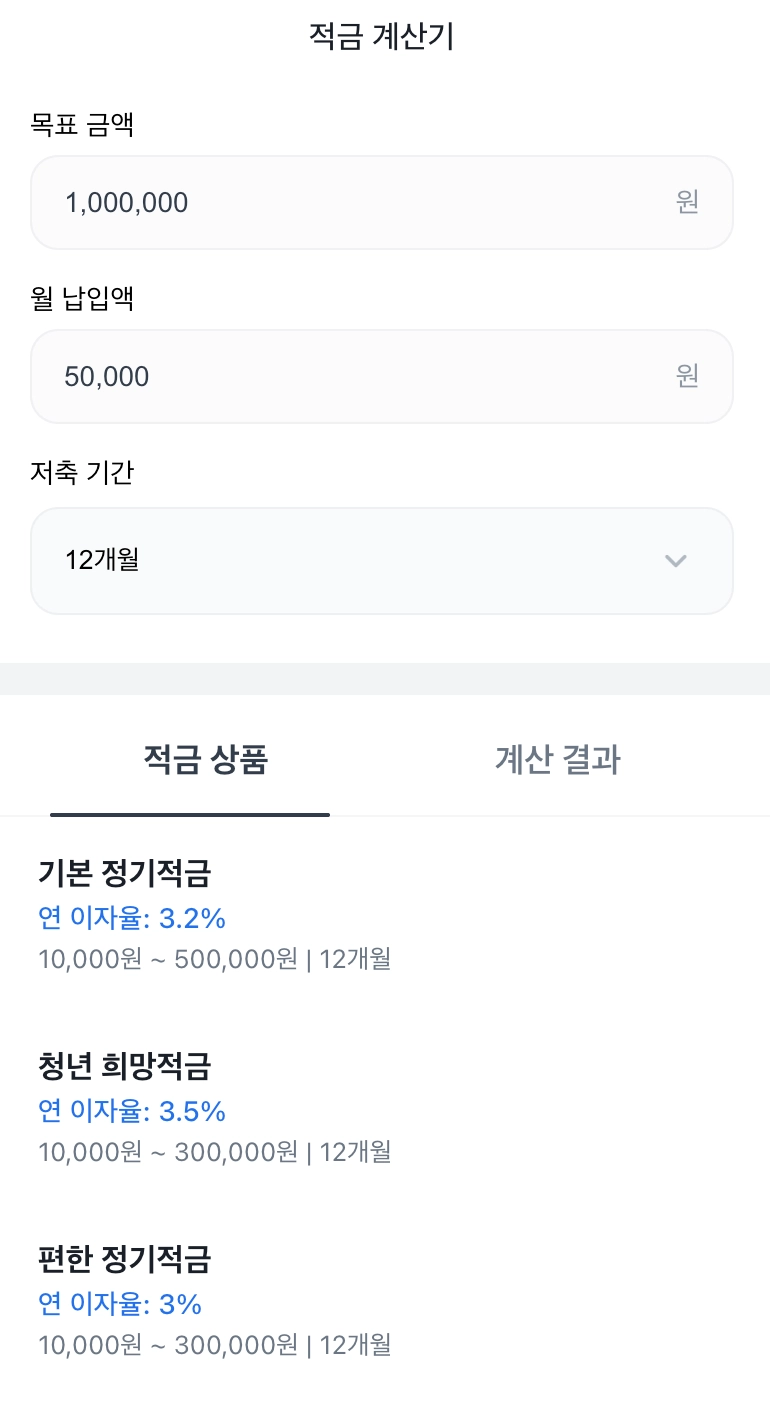Focus the 월 납입액 input showing 50,000
770x1406 pixels.
point(360,377)
